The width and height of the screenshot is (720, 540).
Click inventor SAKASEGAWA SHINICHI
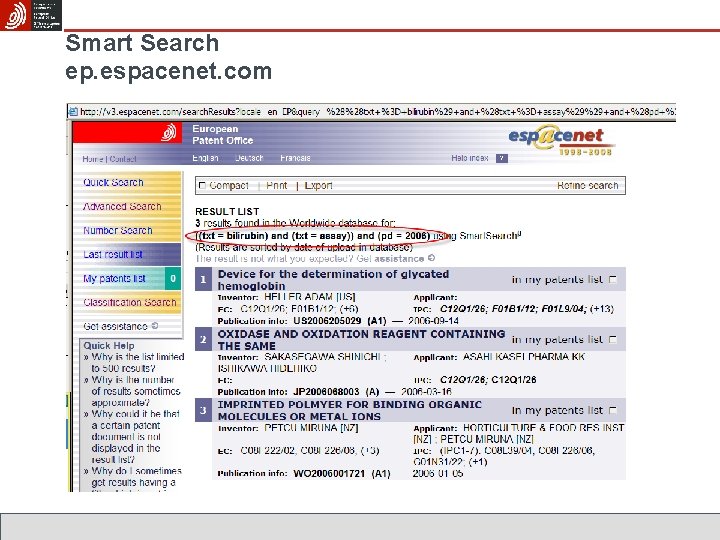coord(323,357)
